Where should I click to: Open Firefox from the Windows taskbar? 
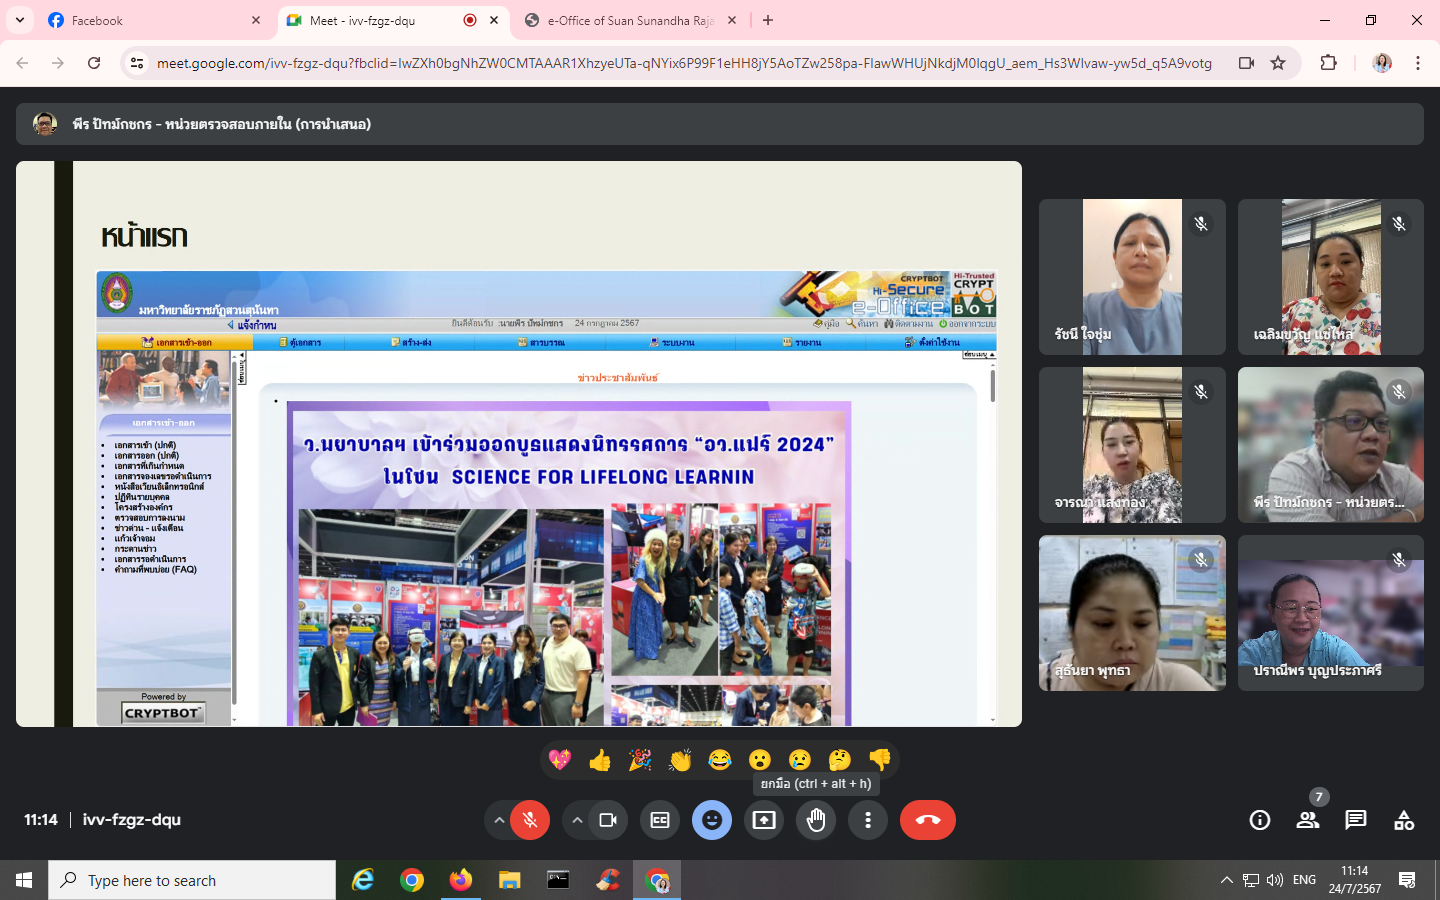click(x=460, y=880)
